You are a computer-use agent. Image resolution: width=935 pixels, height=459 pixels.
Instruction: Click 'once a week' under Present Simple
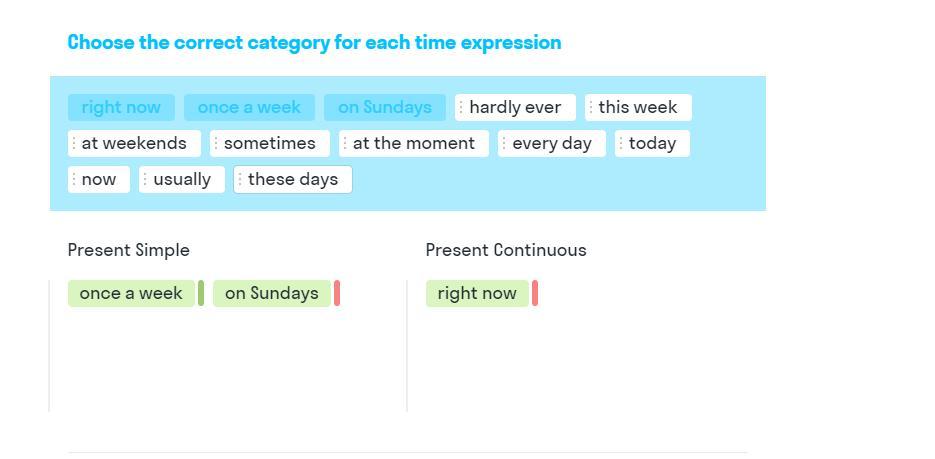131,293
